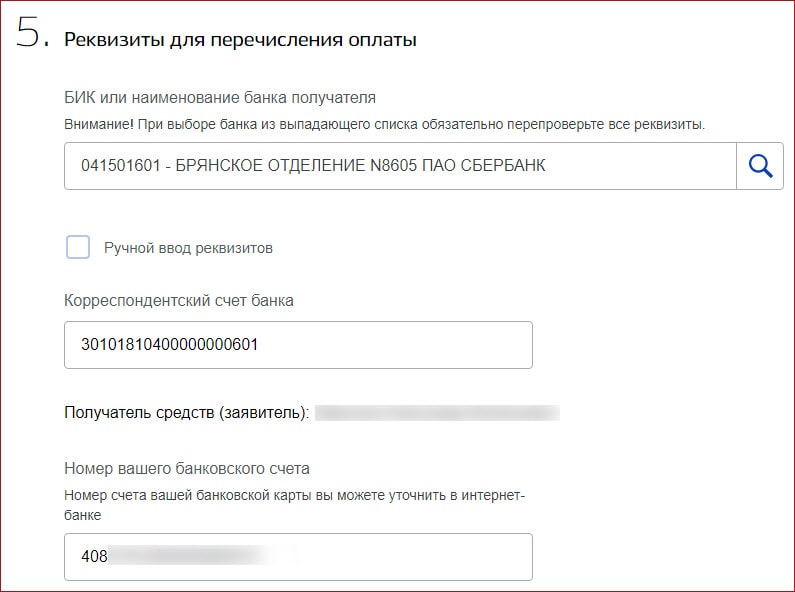Place cursor after 408 in account field
The width and height of the screenshot is (795, 592).
(108, 557)
